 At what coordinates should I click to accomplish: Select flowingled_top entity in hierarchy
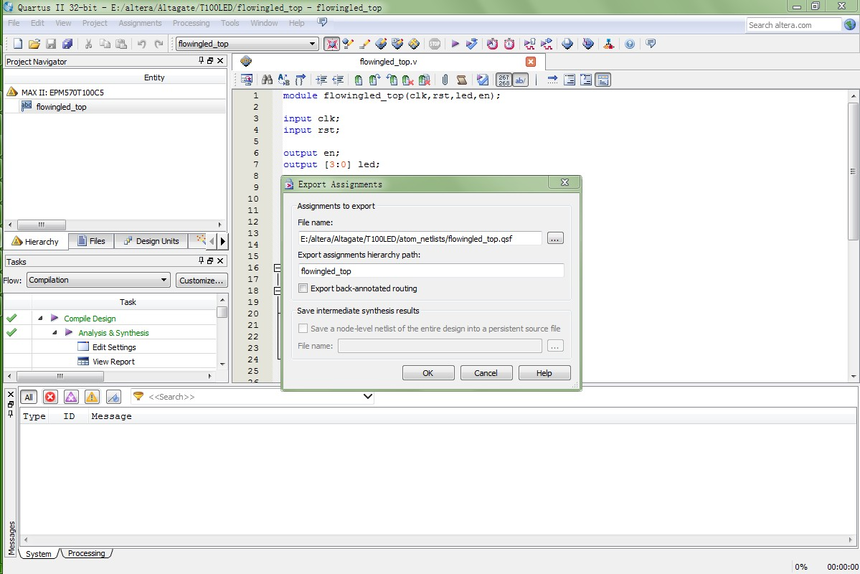tap(61, 107)
